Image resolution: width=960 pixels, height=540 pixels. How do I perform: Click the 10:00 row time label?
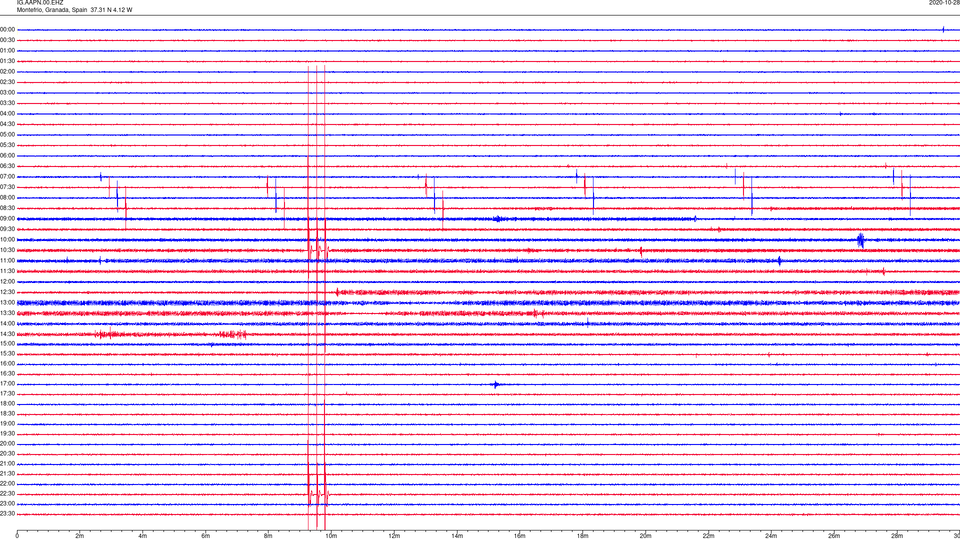pos(7,240)
